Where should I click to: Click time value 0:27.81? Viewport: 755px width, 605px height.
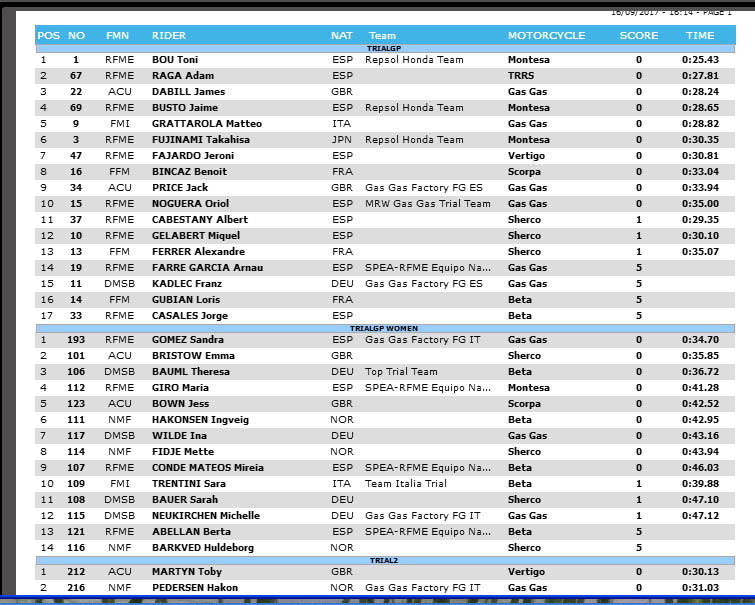700,76
